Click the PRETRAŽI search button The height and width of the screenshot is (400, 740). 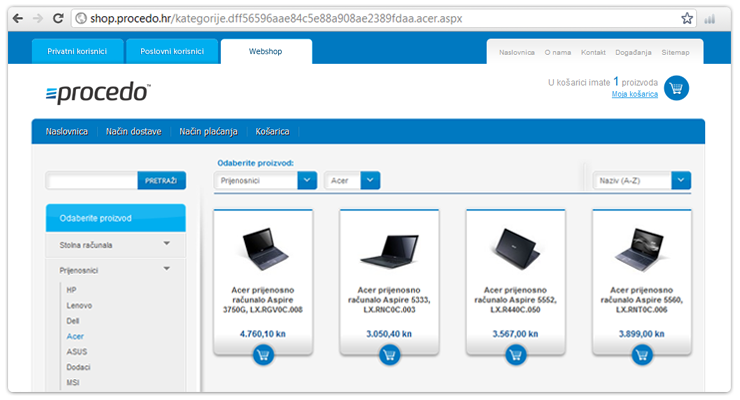pos(161,181)
